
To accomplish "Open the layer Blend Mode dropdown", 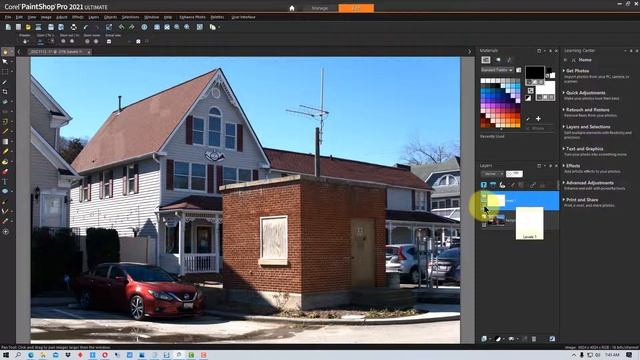I will (x=492, y=174).
